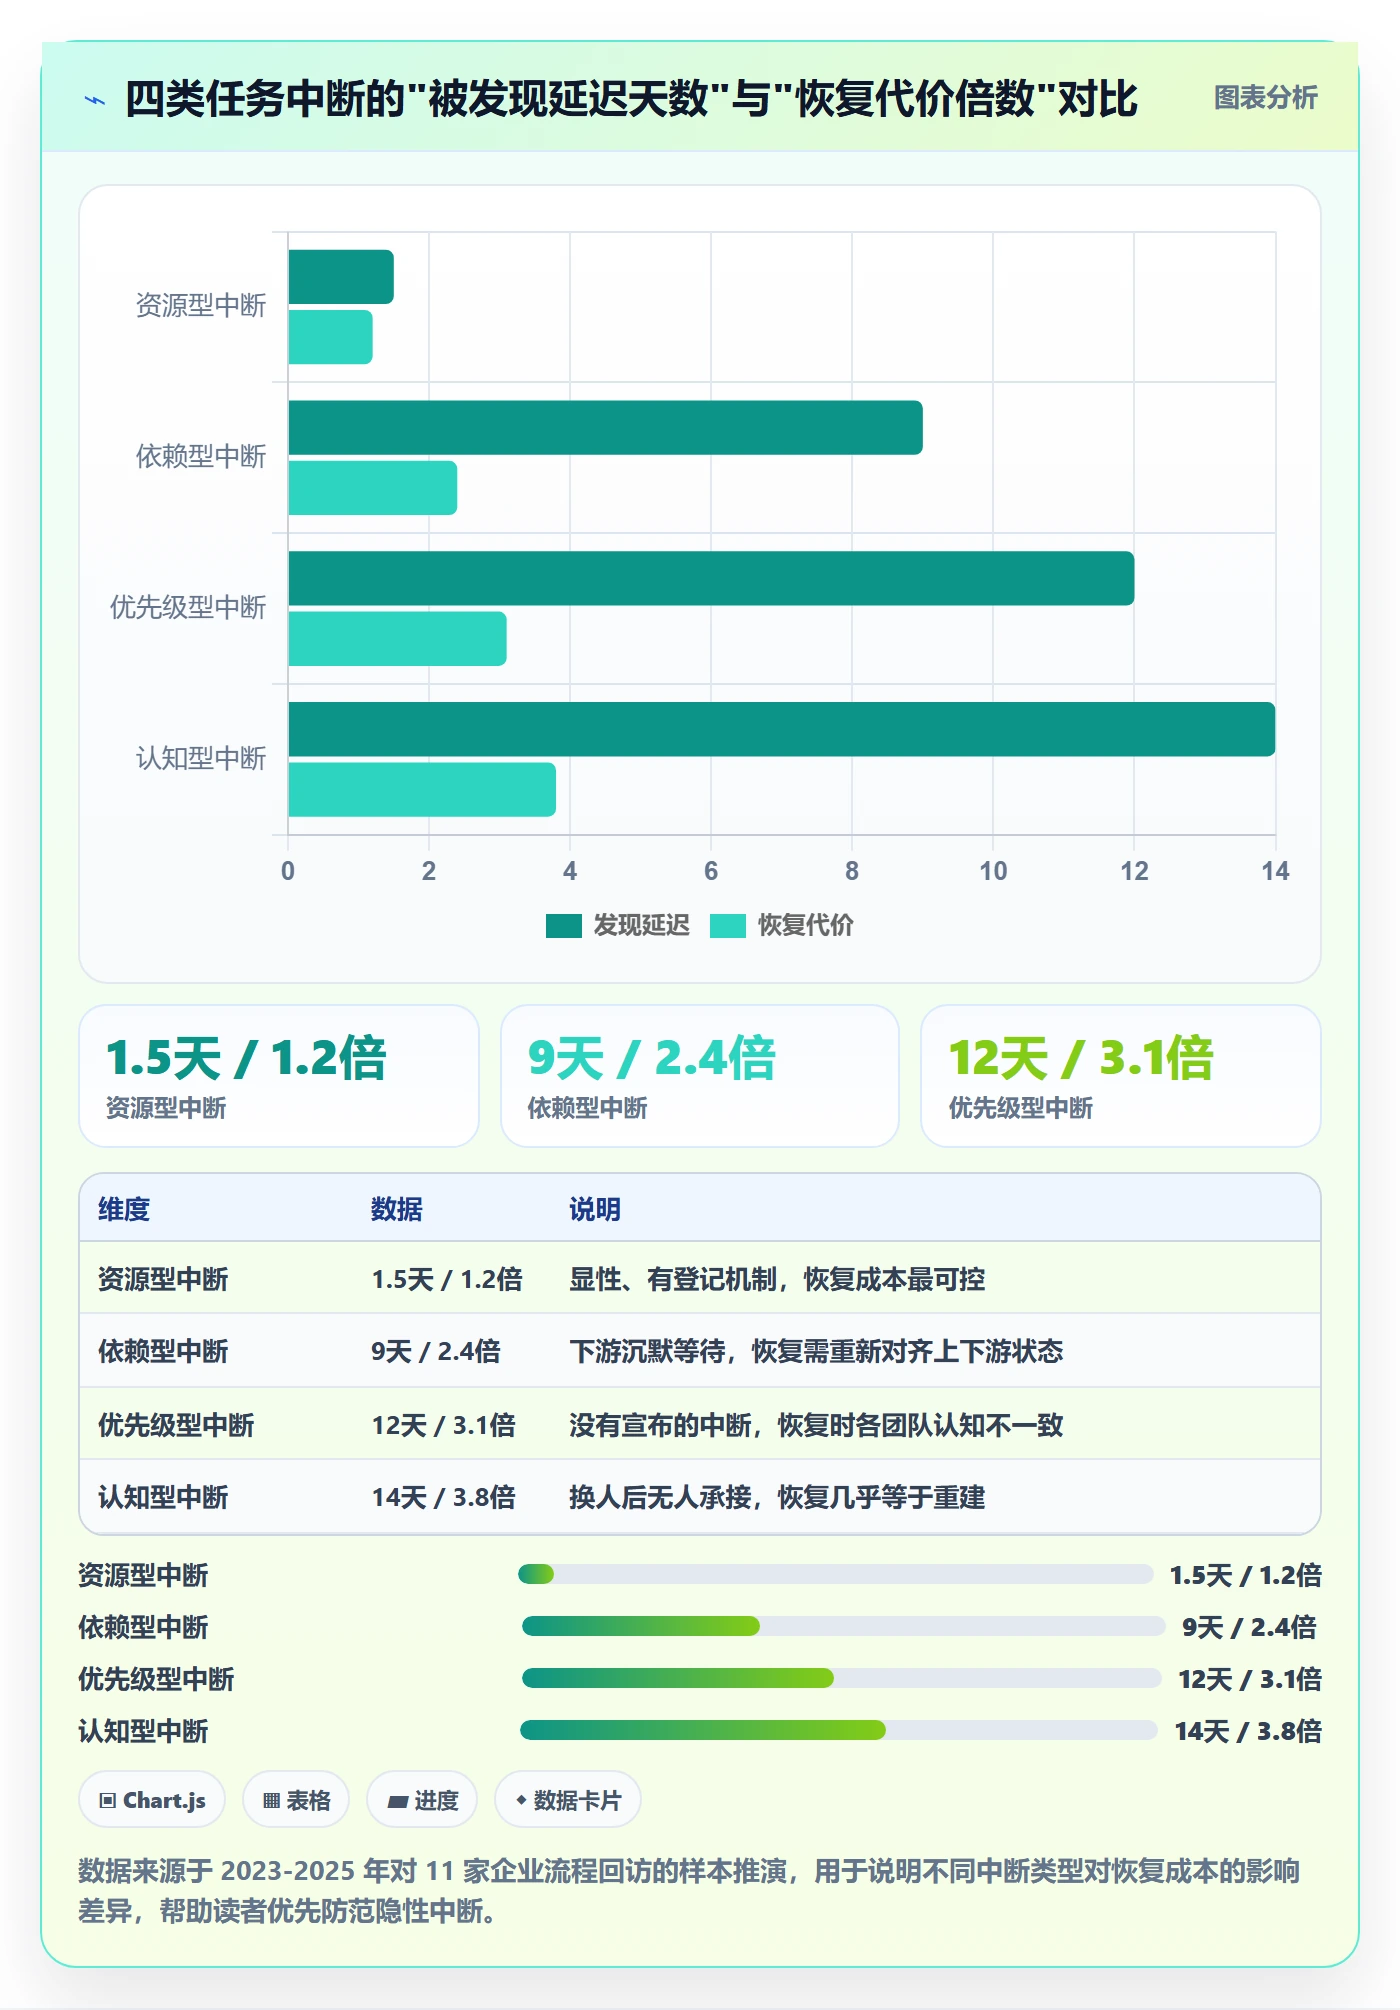Click the light teal 优先级型中断 chart bar
This screenshot has height=2010, width=1400.
pyautogui.click(x=398, y=639)
